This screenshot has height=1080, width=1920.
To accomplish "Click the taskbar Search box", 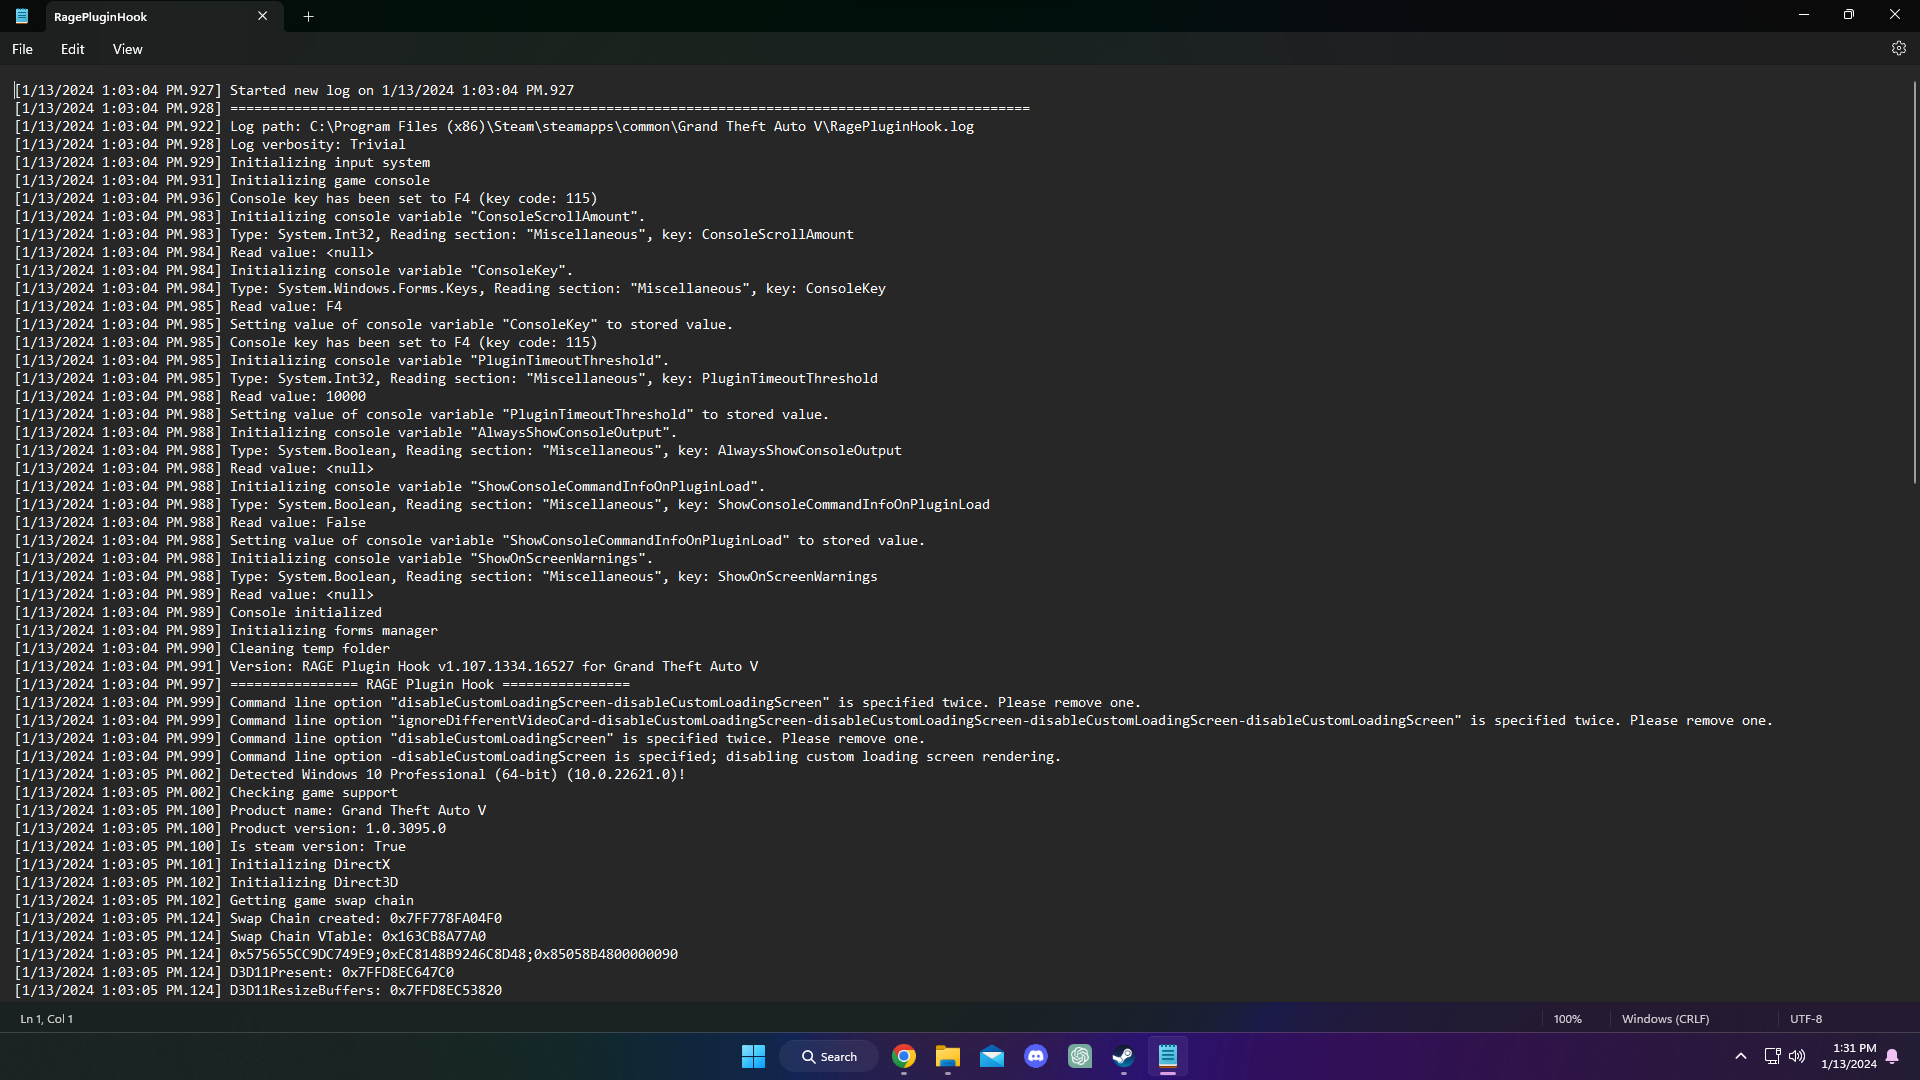I will tap(829, 1056).
